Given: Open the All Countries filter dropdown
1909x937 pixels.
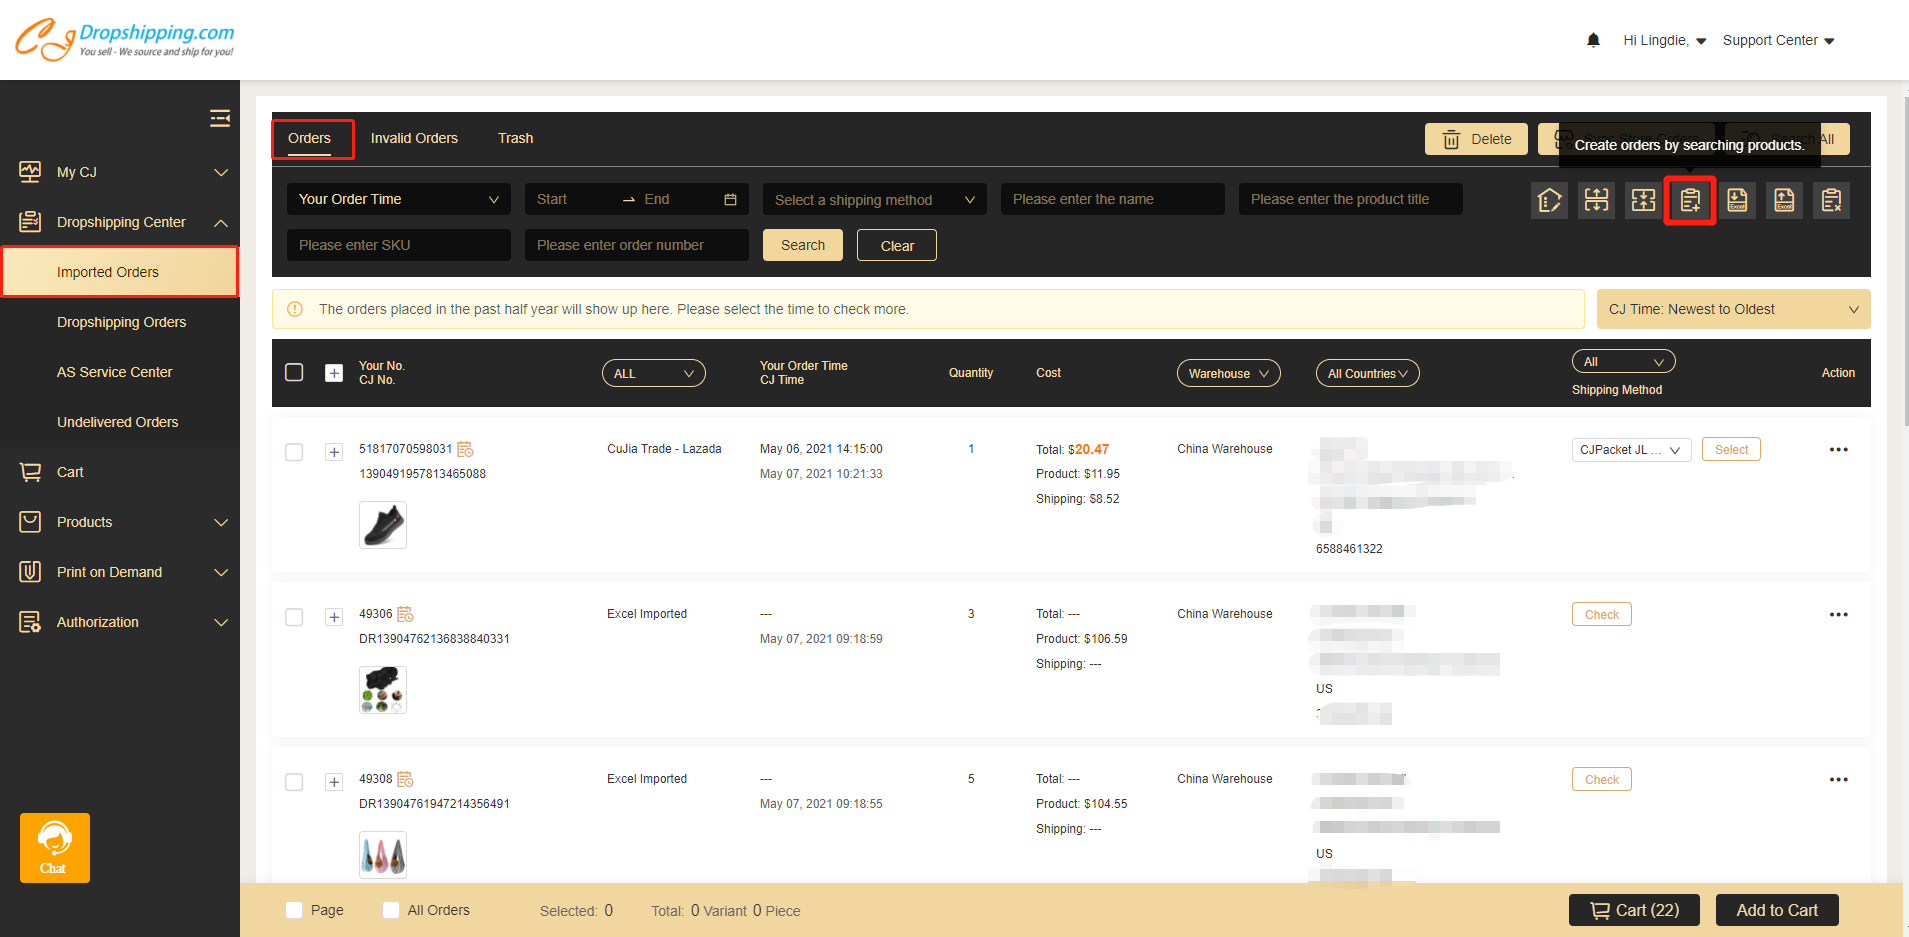Looking at the screenshot, I should pos(1366,373).
